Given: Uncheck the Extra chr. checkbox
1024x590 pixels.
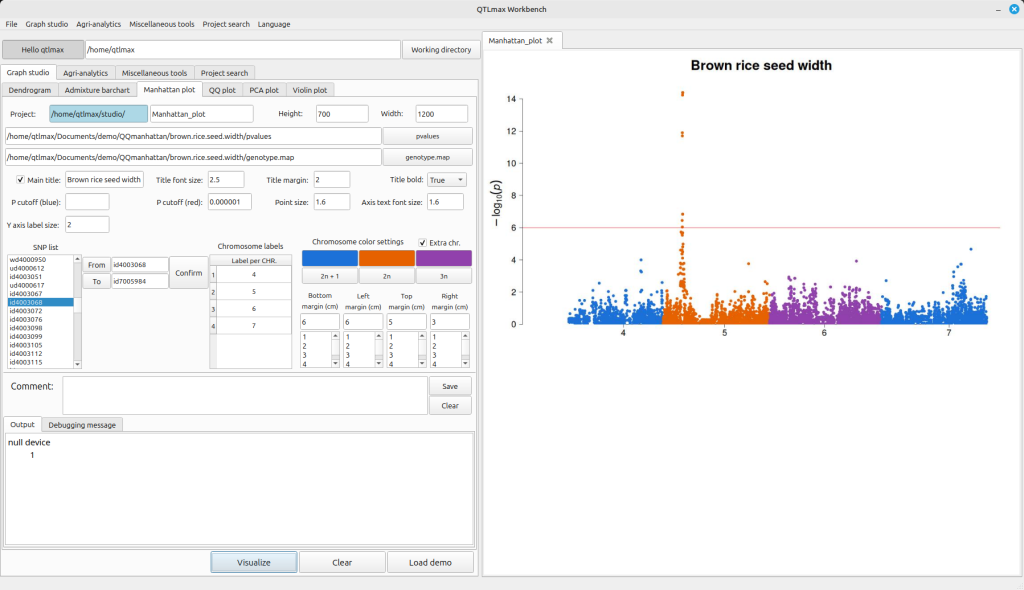Looking at the screenshot, I should 423,242.
